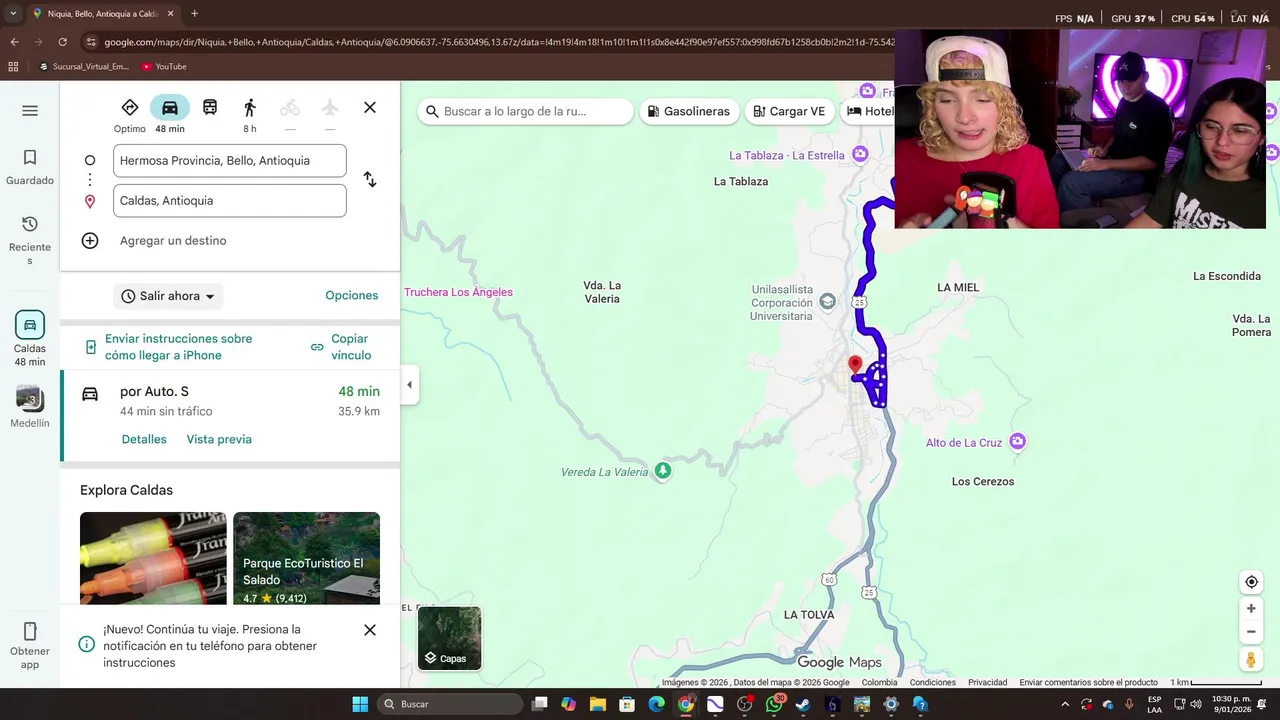This screenshot has width=1280, height=720.
Task: Open the browser tab search dropdown
Action: pyautogui.click(x=13, y=14)
